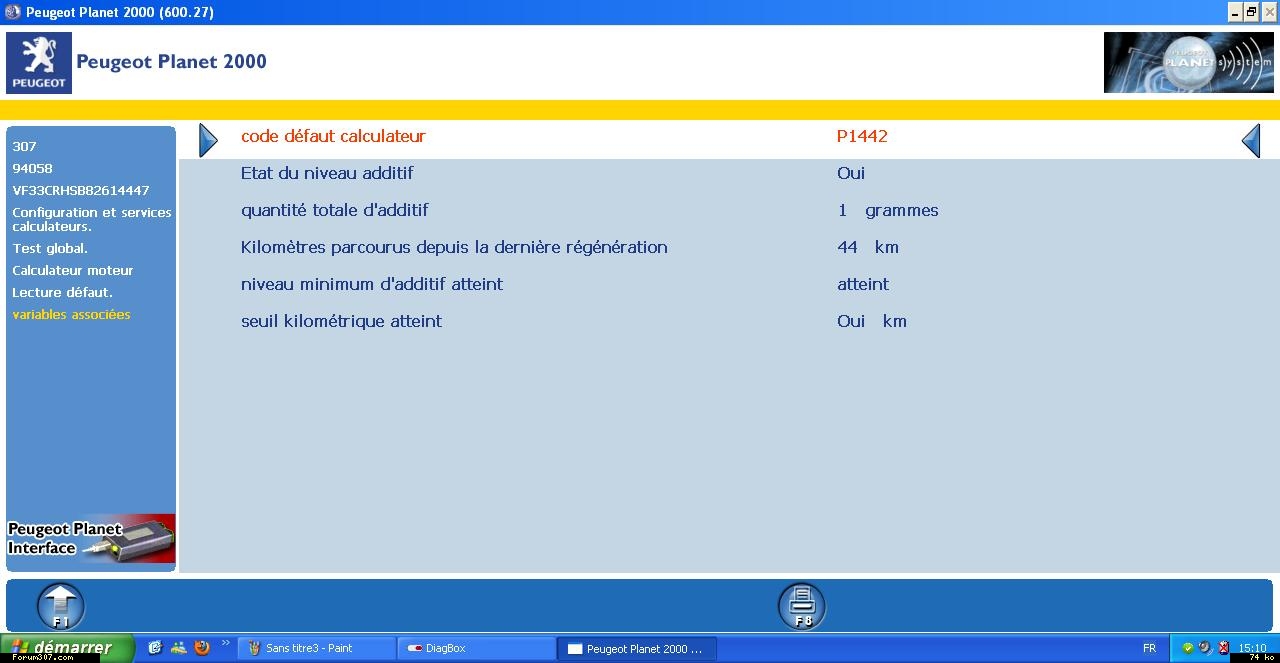Click the Peugeot Planet System banner image
Screen dimensions: 1280x663
(x=1188, y=62)
